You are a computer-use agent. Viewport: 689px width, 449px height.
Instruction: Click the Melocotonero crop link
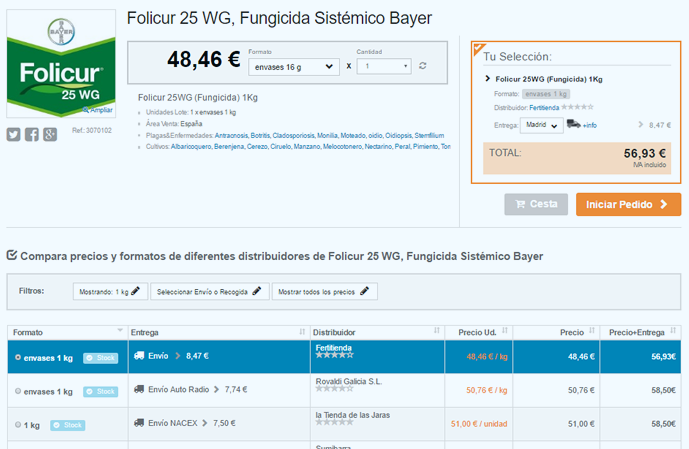coord(342,146)
